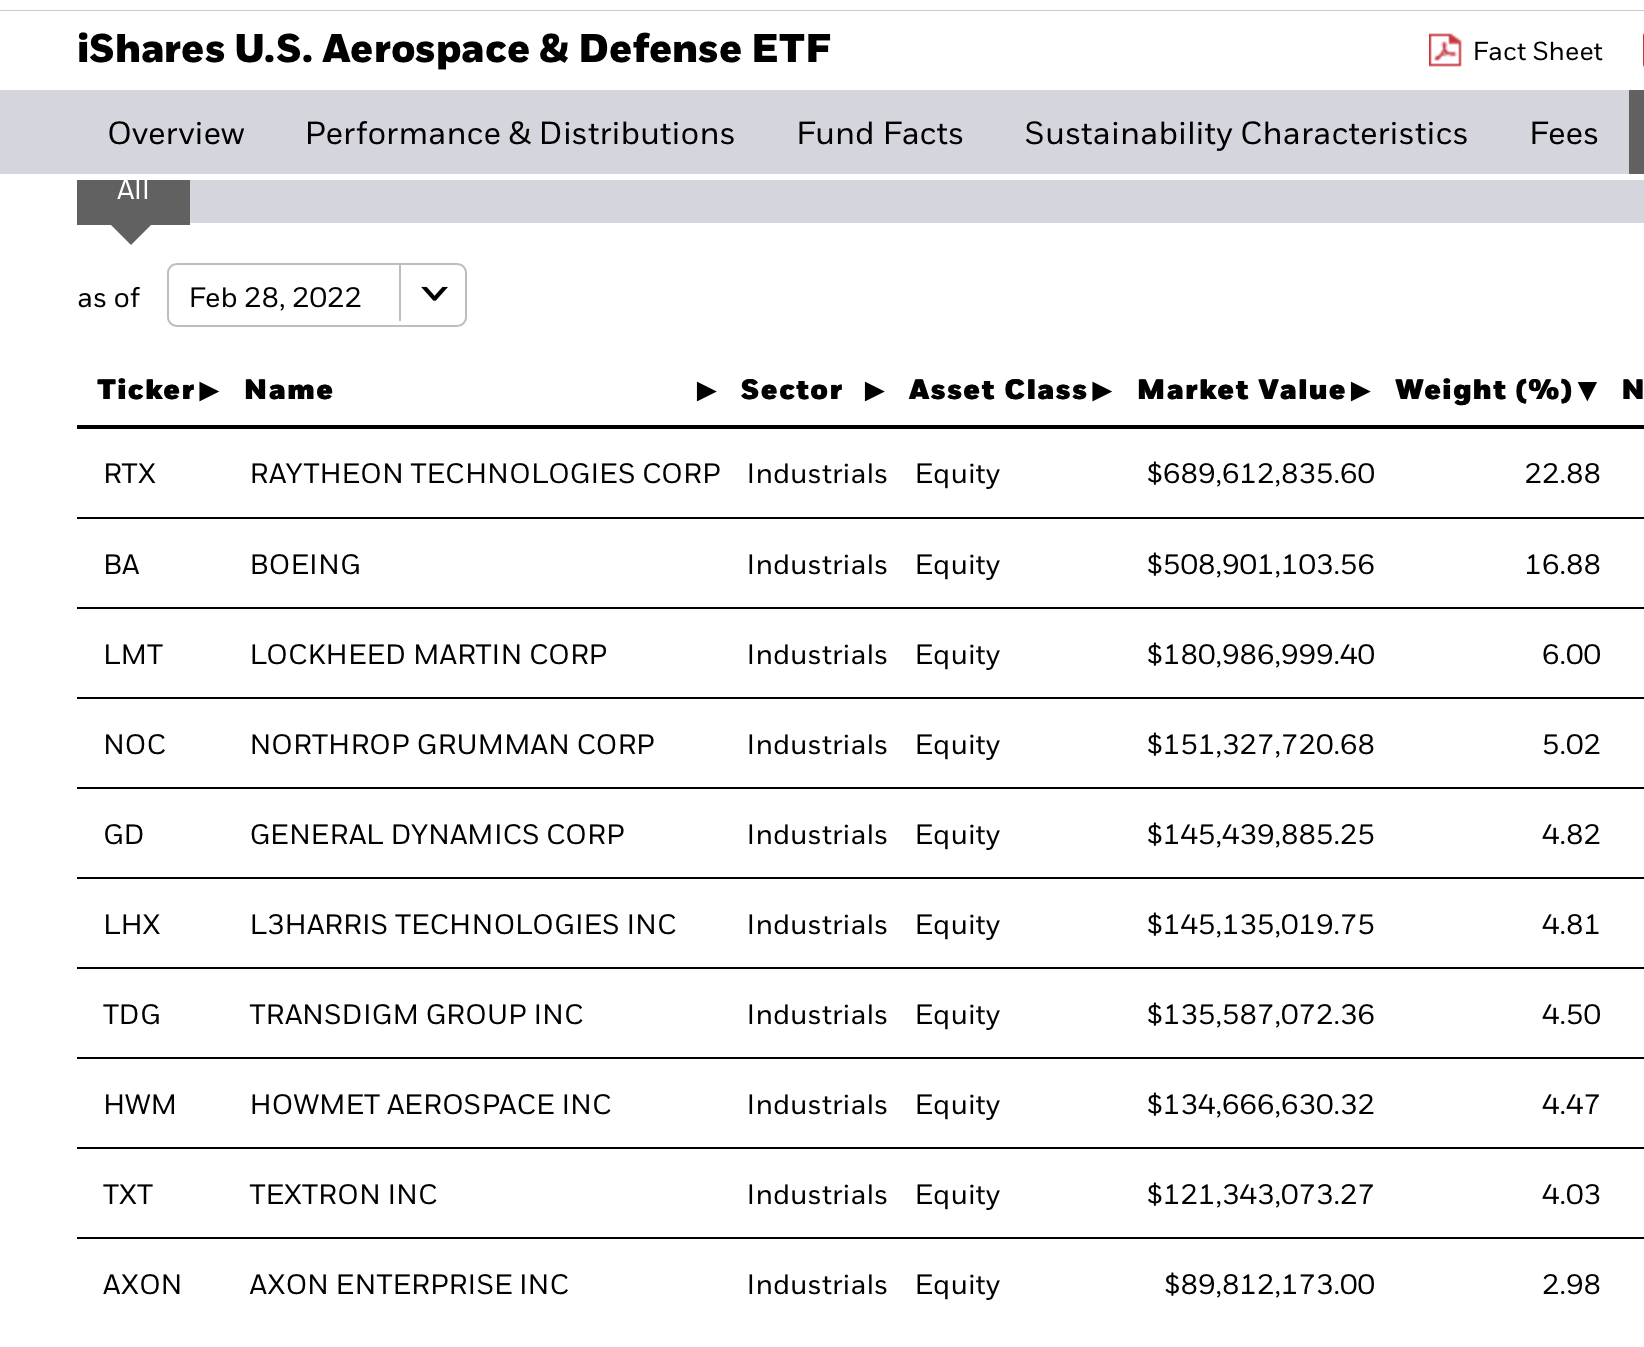Click market value $145,439,885.25
The image size is (1644, 1347).
[x=1260, y=834]
